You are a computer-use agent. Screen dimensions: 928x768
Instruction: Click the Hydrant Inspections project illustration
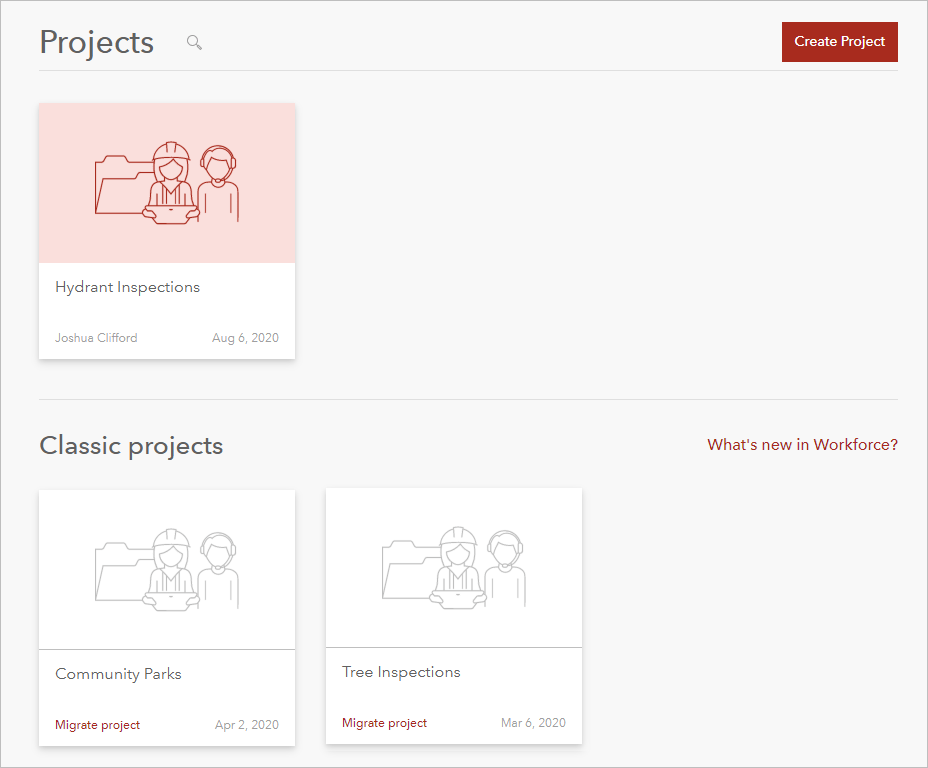pyautogui.click(x=166, y=183)
